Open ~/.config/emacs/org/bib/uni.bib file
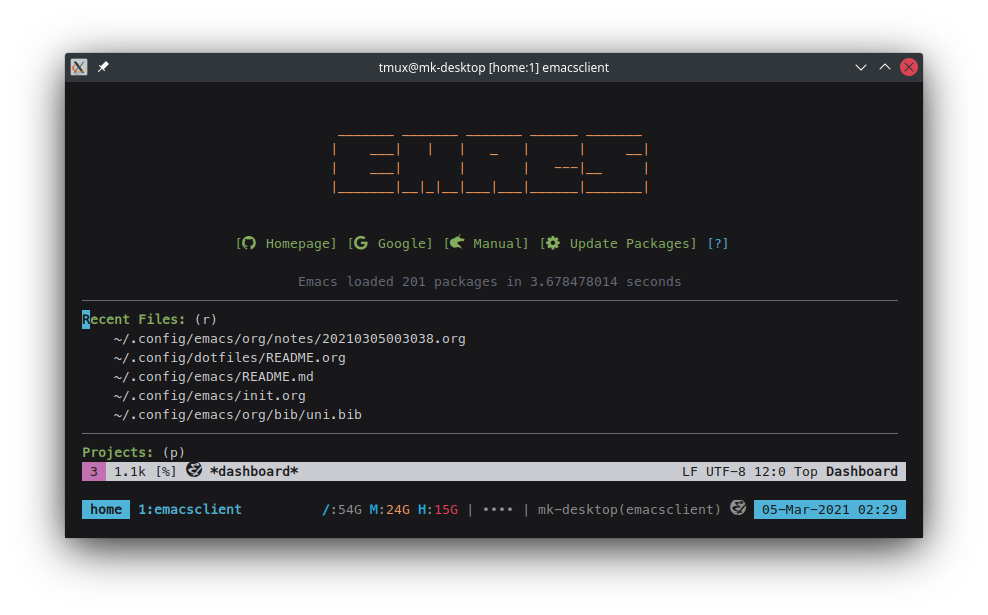This screenshot has height=615, width=988. 237,414
